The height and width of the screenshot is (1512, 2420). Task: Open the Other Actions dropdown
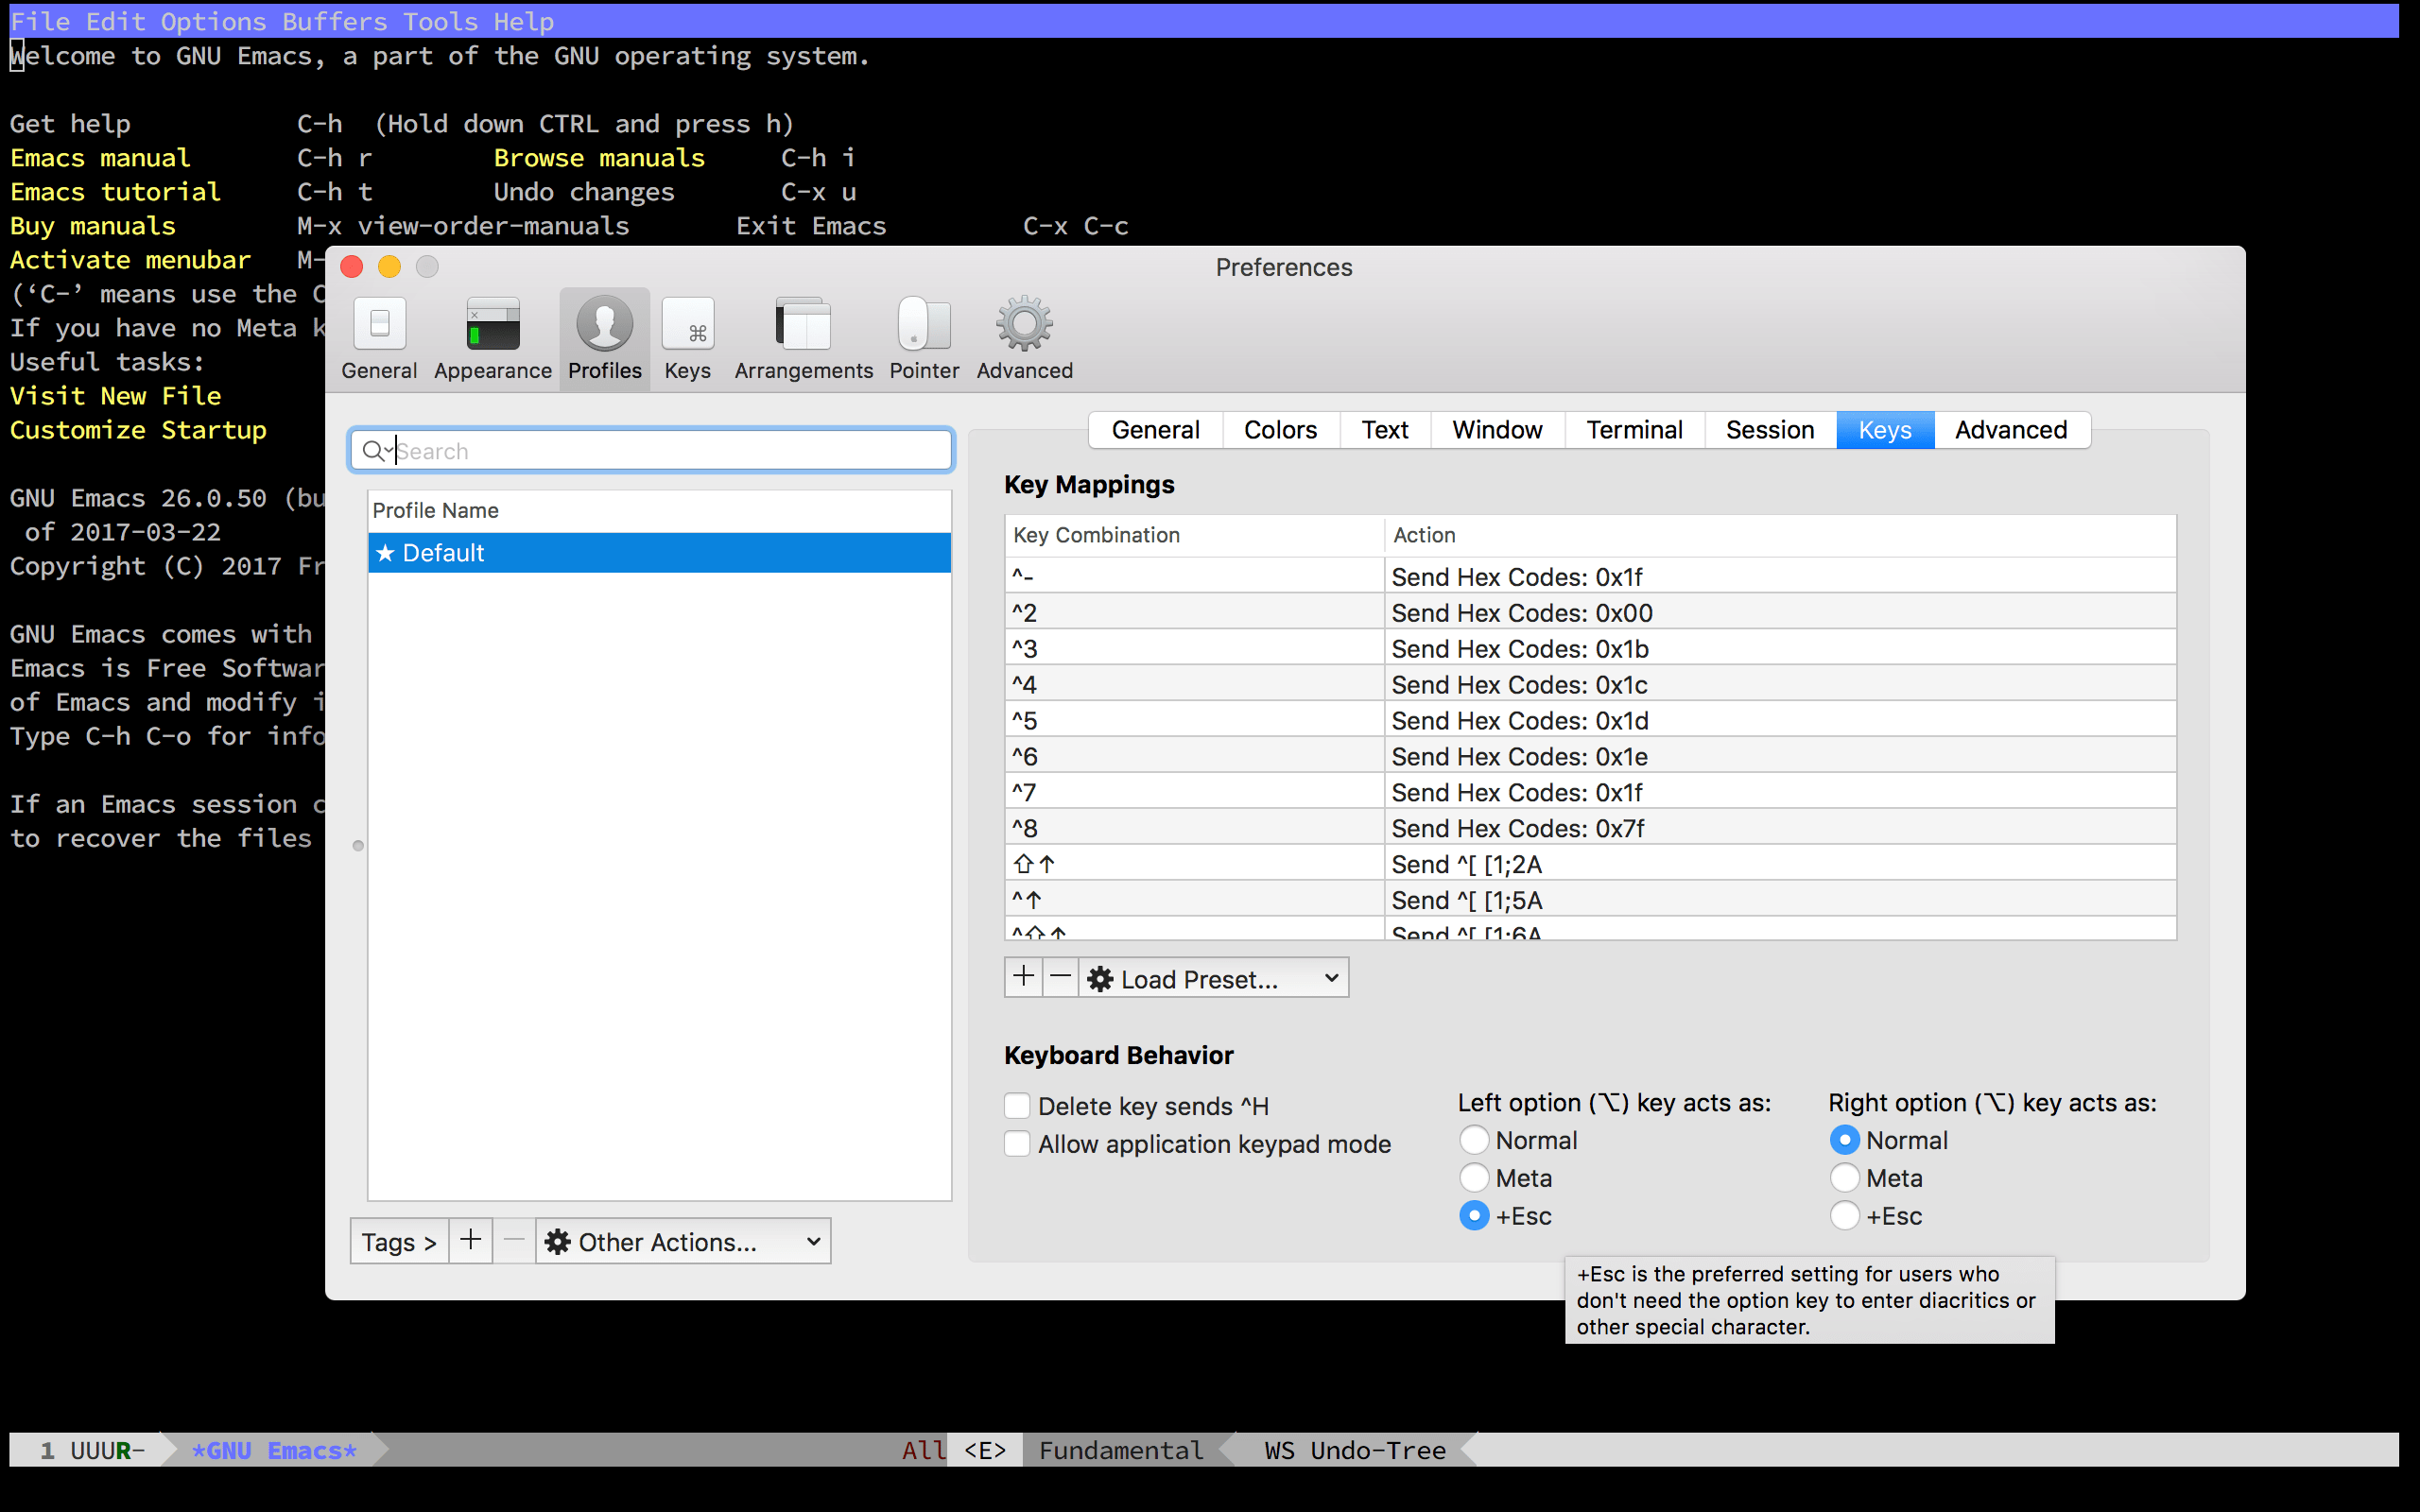683,1242
